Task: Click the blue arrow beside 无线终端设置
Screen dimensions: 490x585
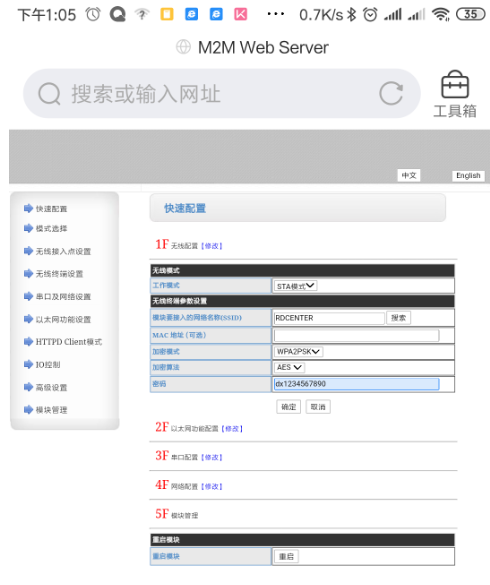Action: coord(28,274)
